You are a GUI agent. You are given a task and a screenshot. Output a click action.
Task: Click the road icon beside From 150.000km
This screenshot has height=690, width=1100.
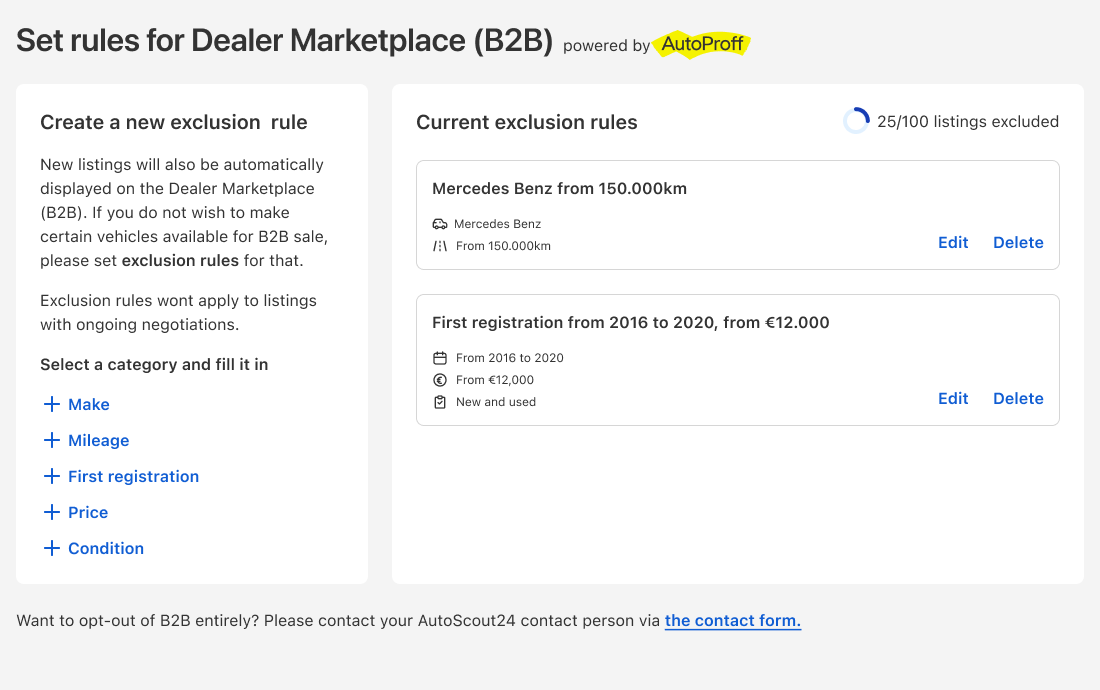tap(440, 245)
